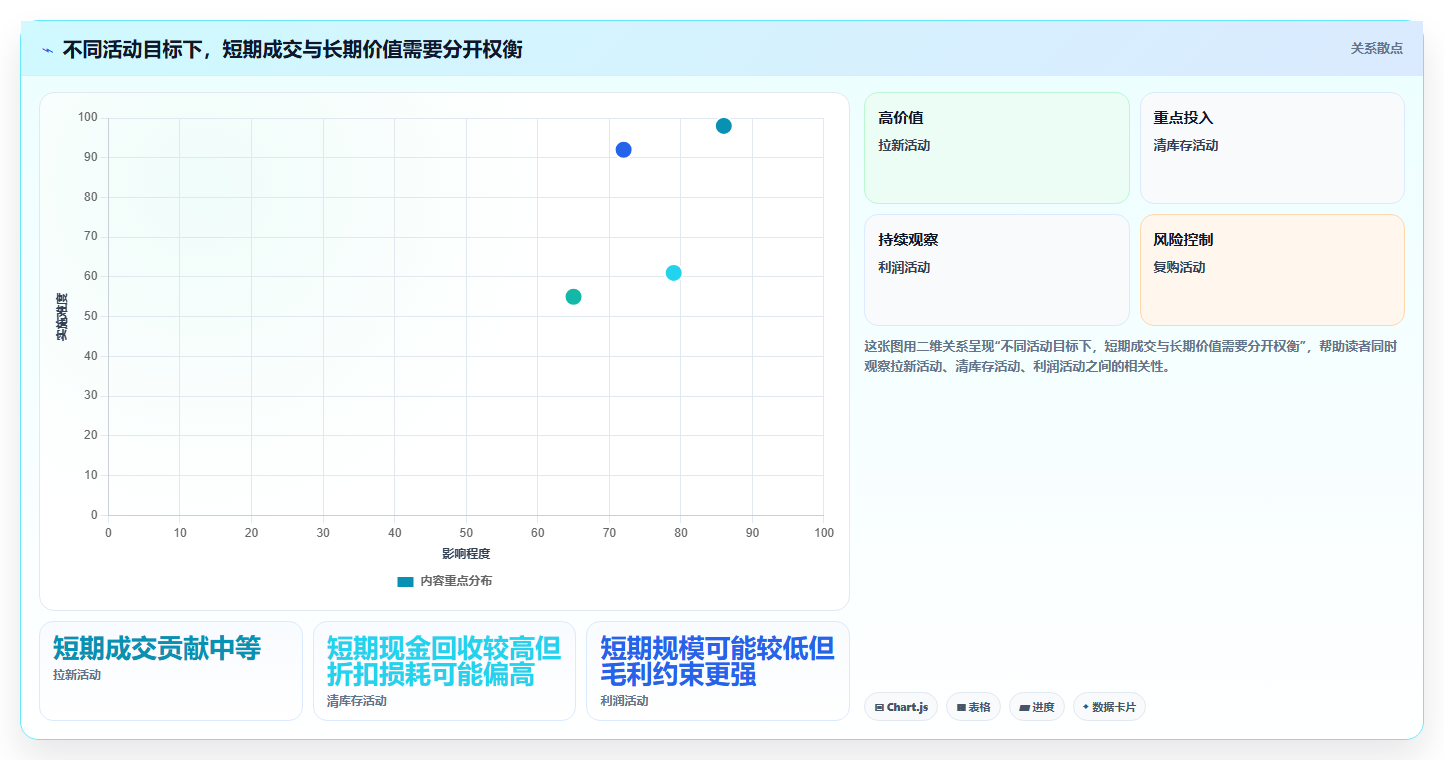The width and height of the screenshot is (1444, 760).
Task: Select the green scatter point near 55
Action: (x=573, y=297)
